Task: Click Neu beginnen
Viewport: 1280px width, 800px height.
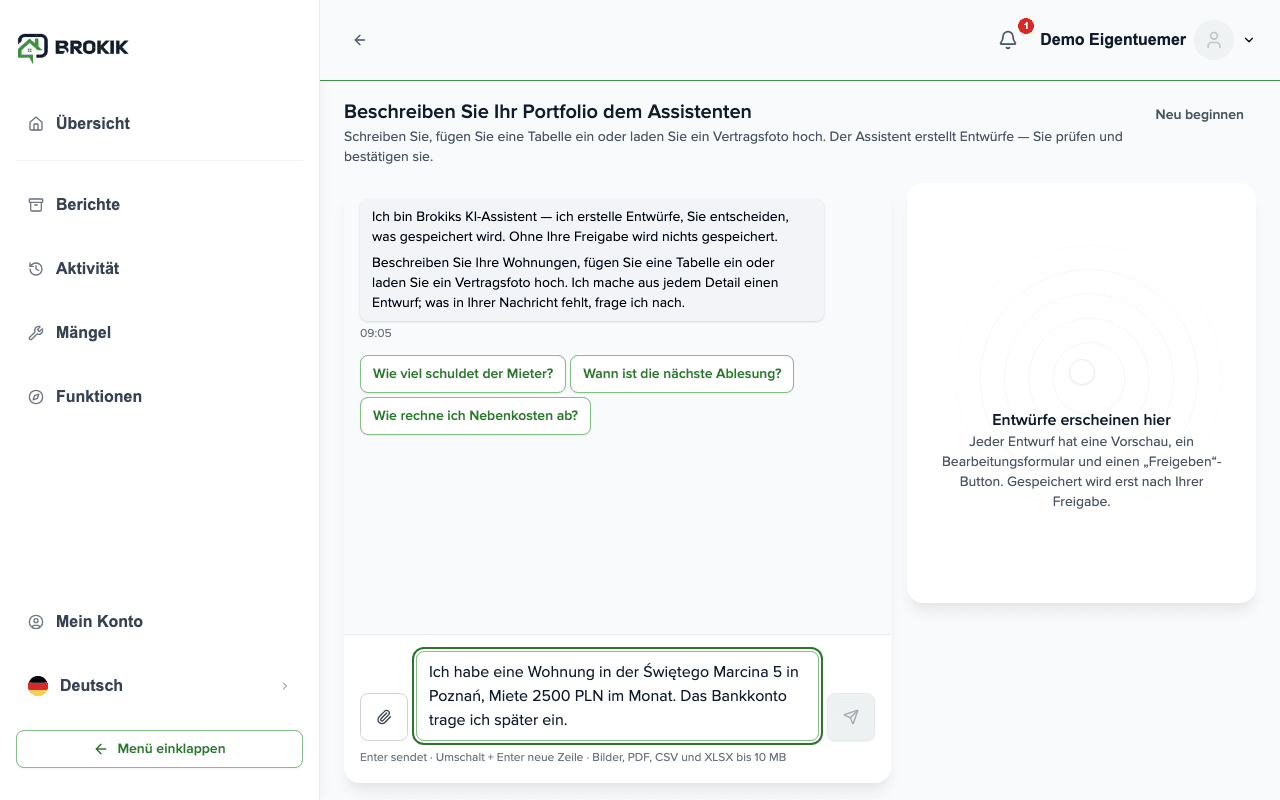Action: [x=1199, y=115]
